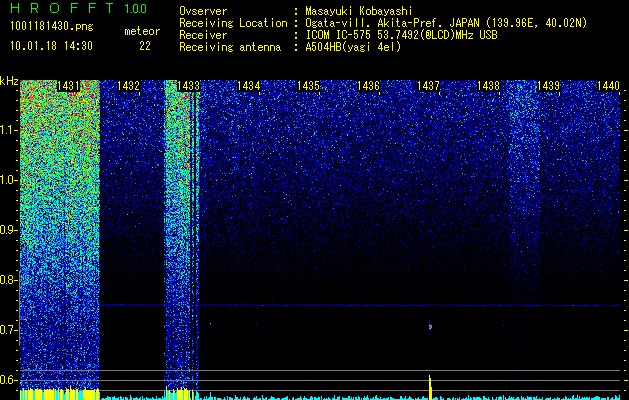
Task: Select the observer name Masayuki Kobayashi
Action: click(359, 11)
